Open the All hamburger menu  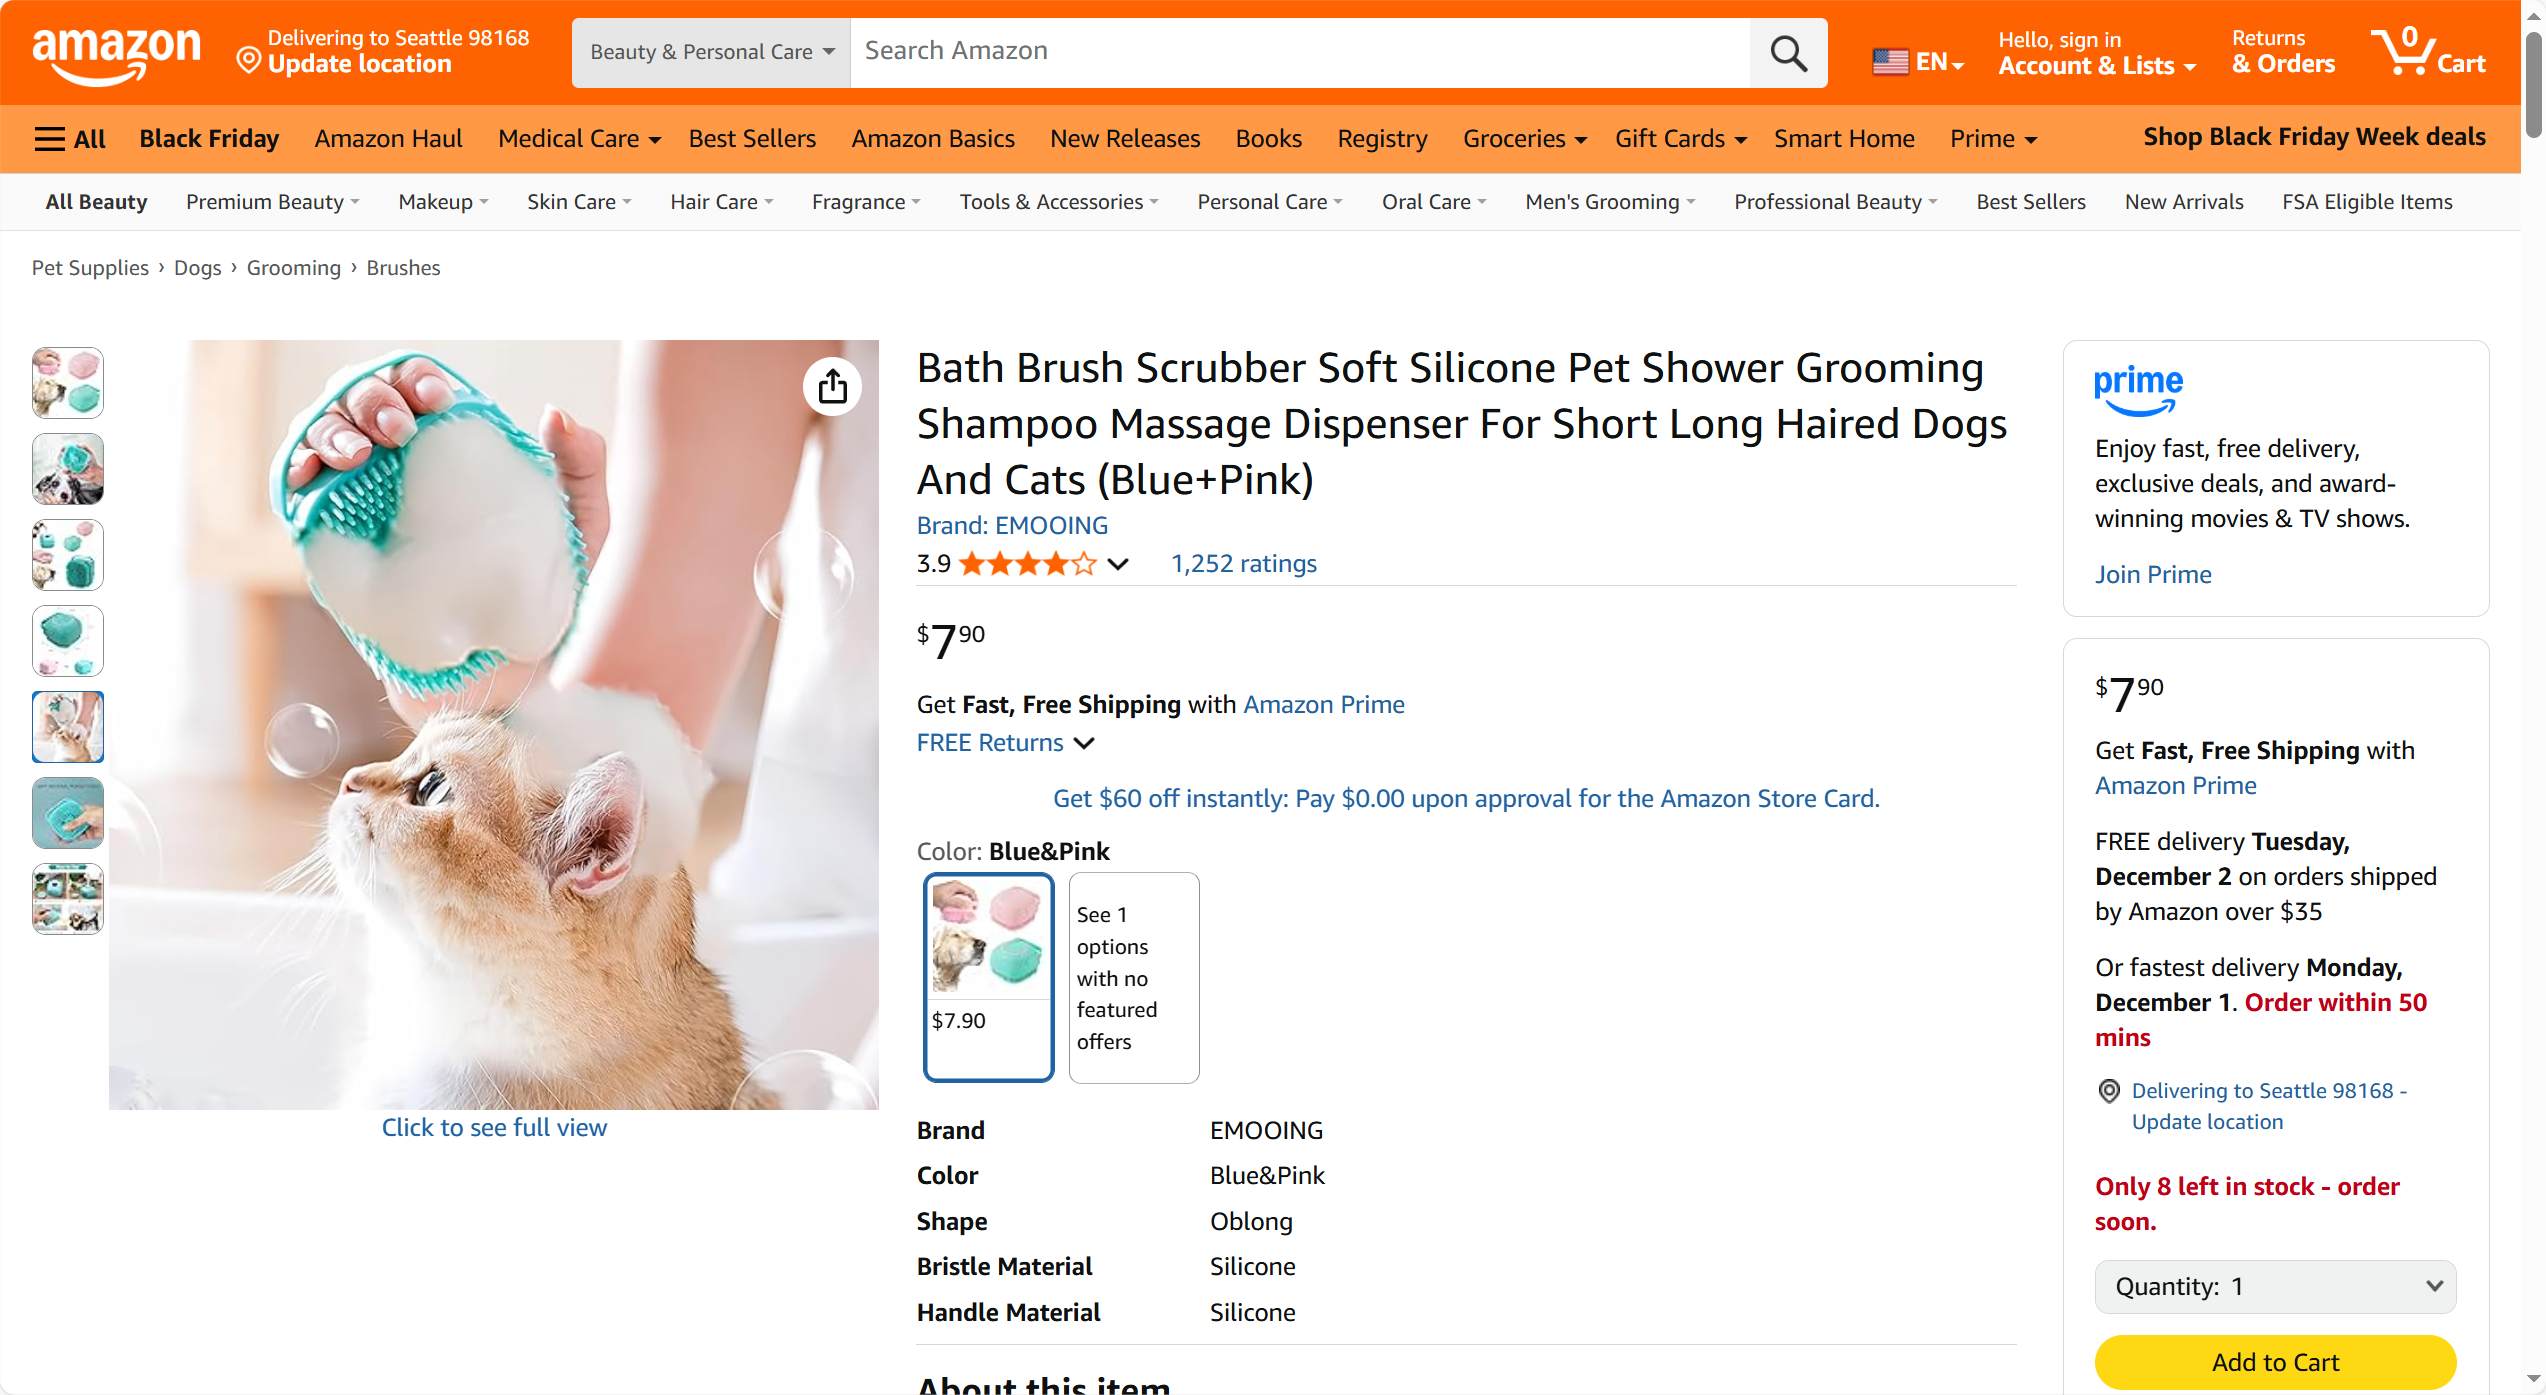pyautogui.click(x=70, y=139)
